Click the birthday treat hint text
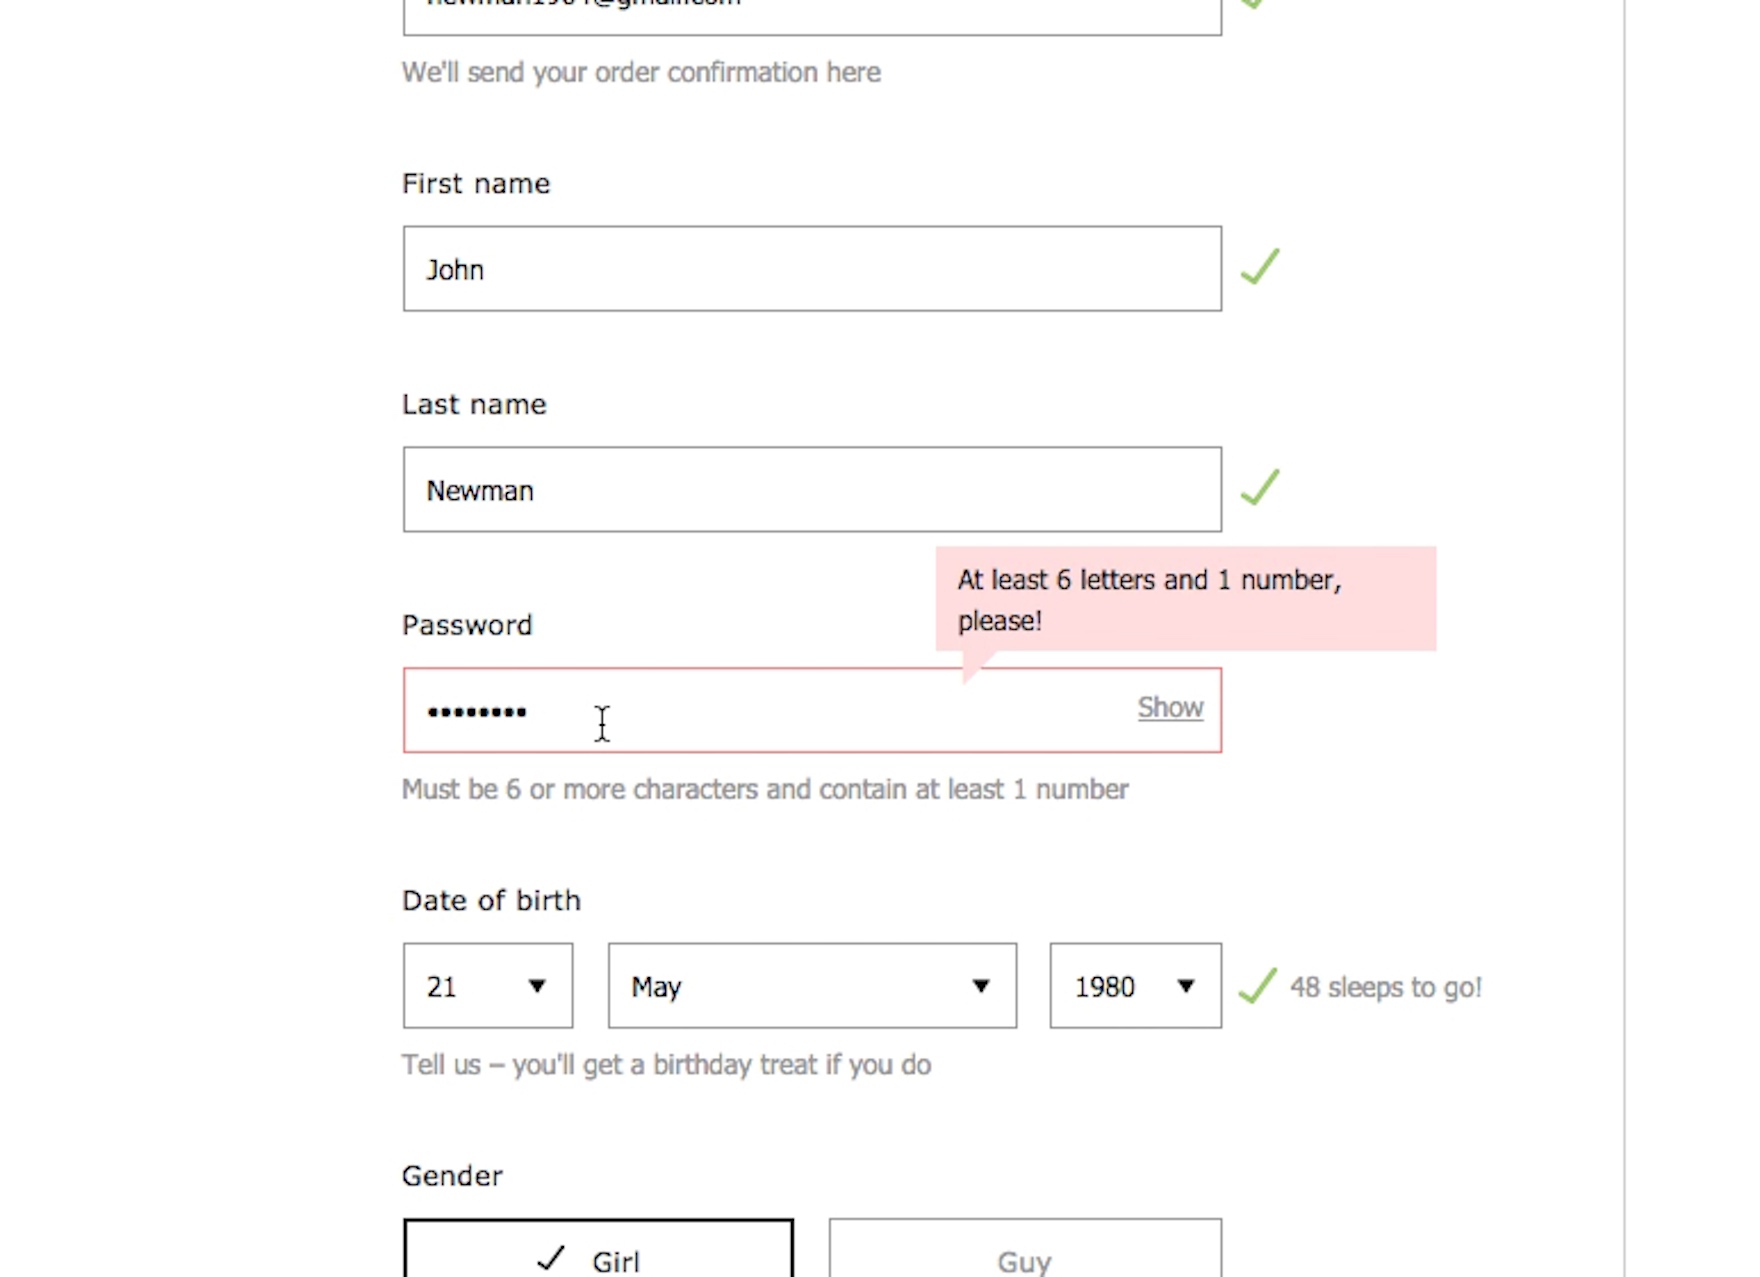 click(666, 1065)
